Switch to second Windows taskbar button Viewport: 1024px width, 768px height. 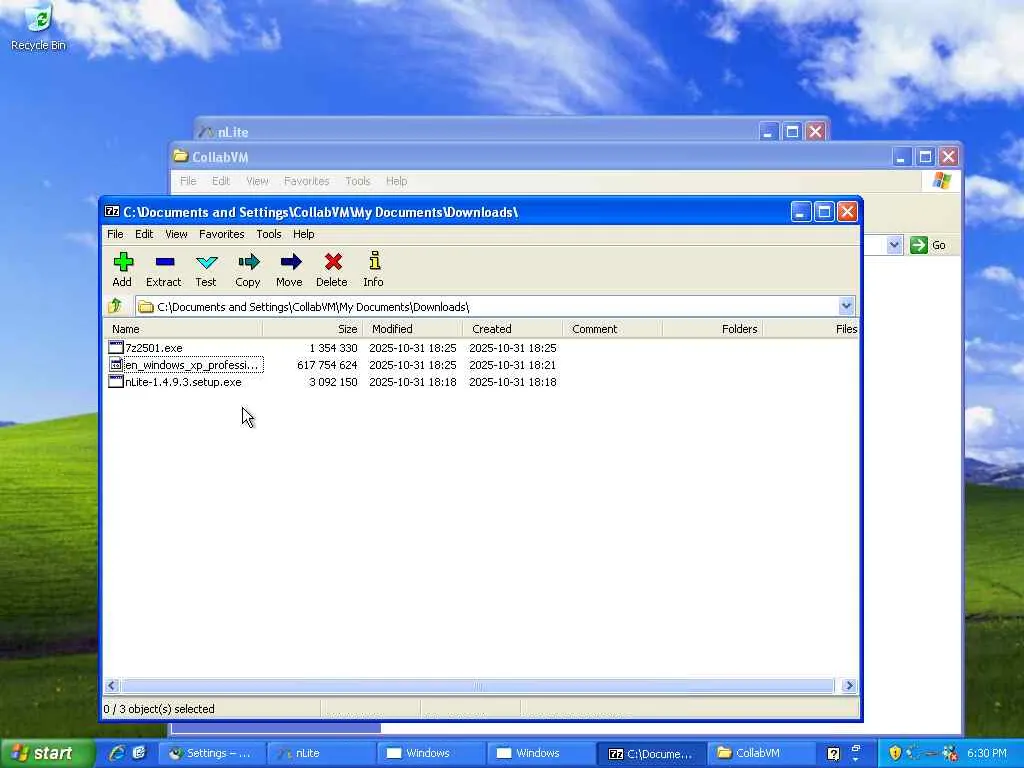click(541, 754)
